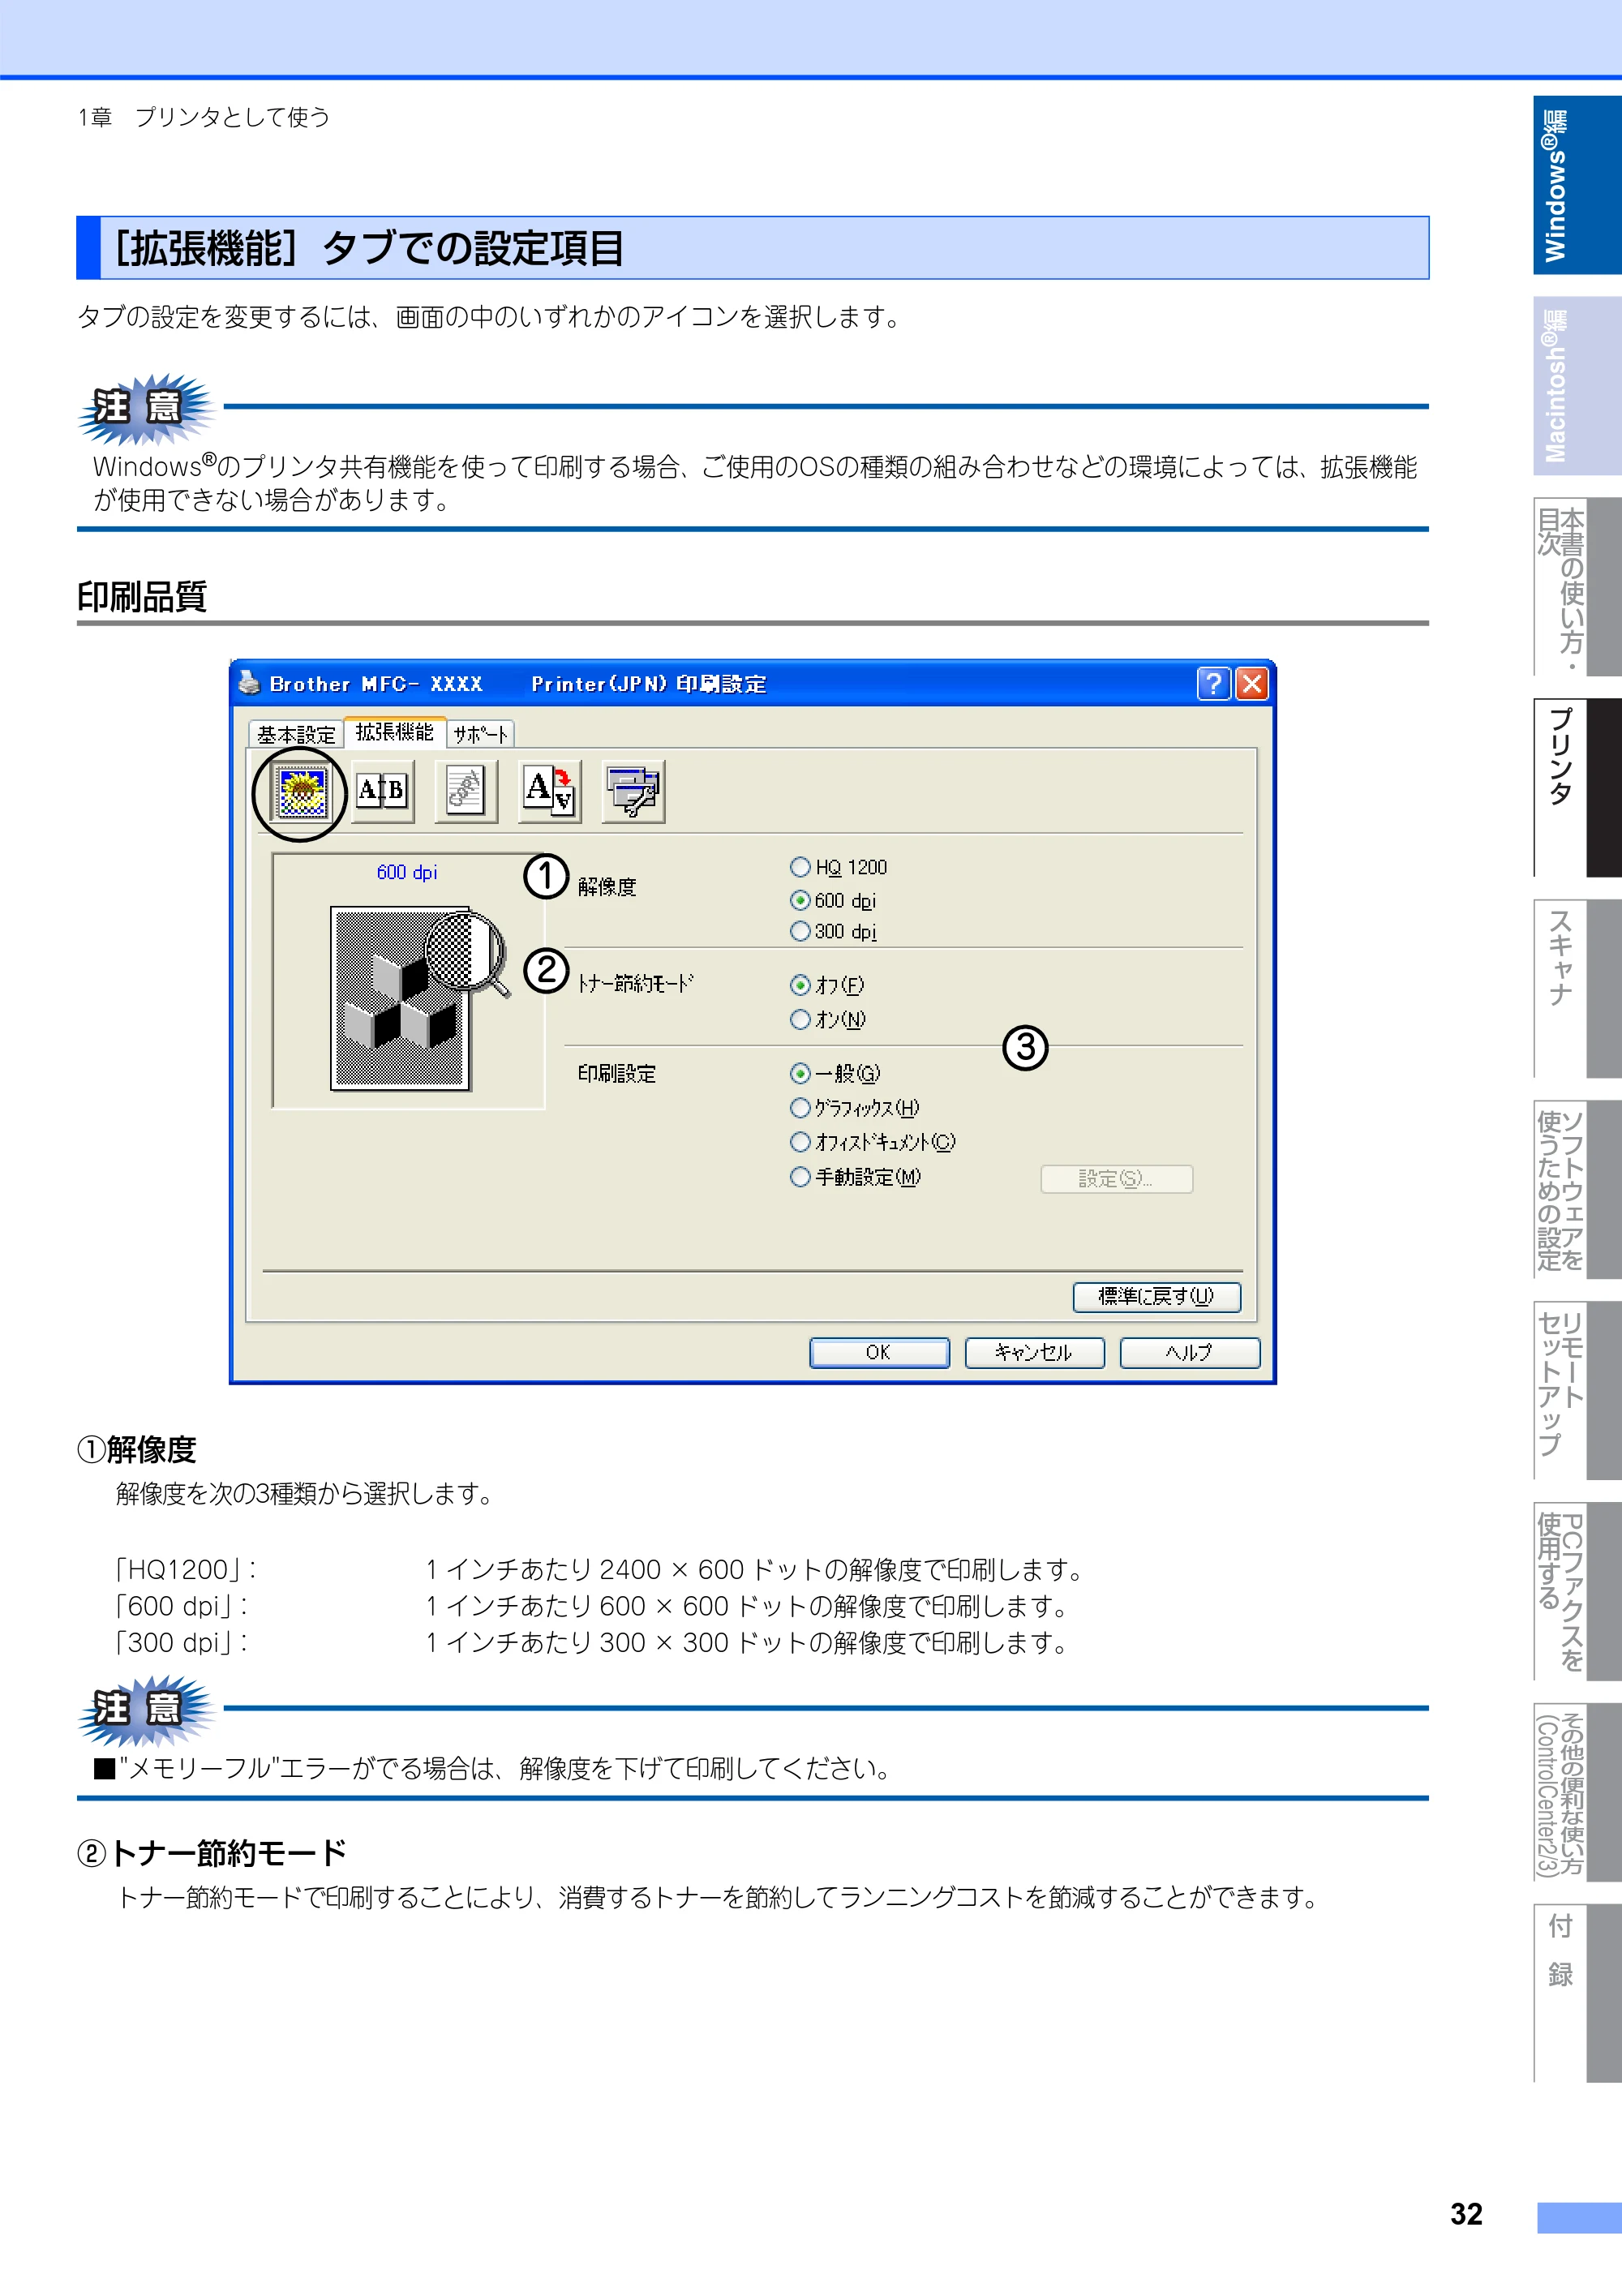
Task: Switch to the サポート tab
Action: tap(480, 734)
